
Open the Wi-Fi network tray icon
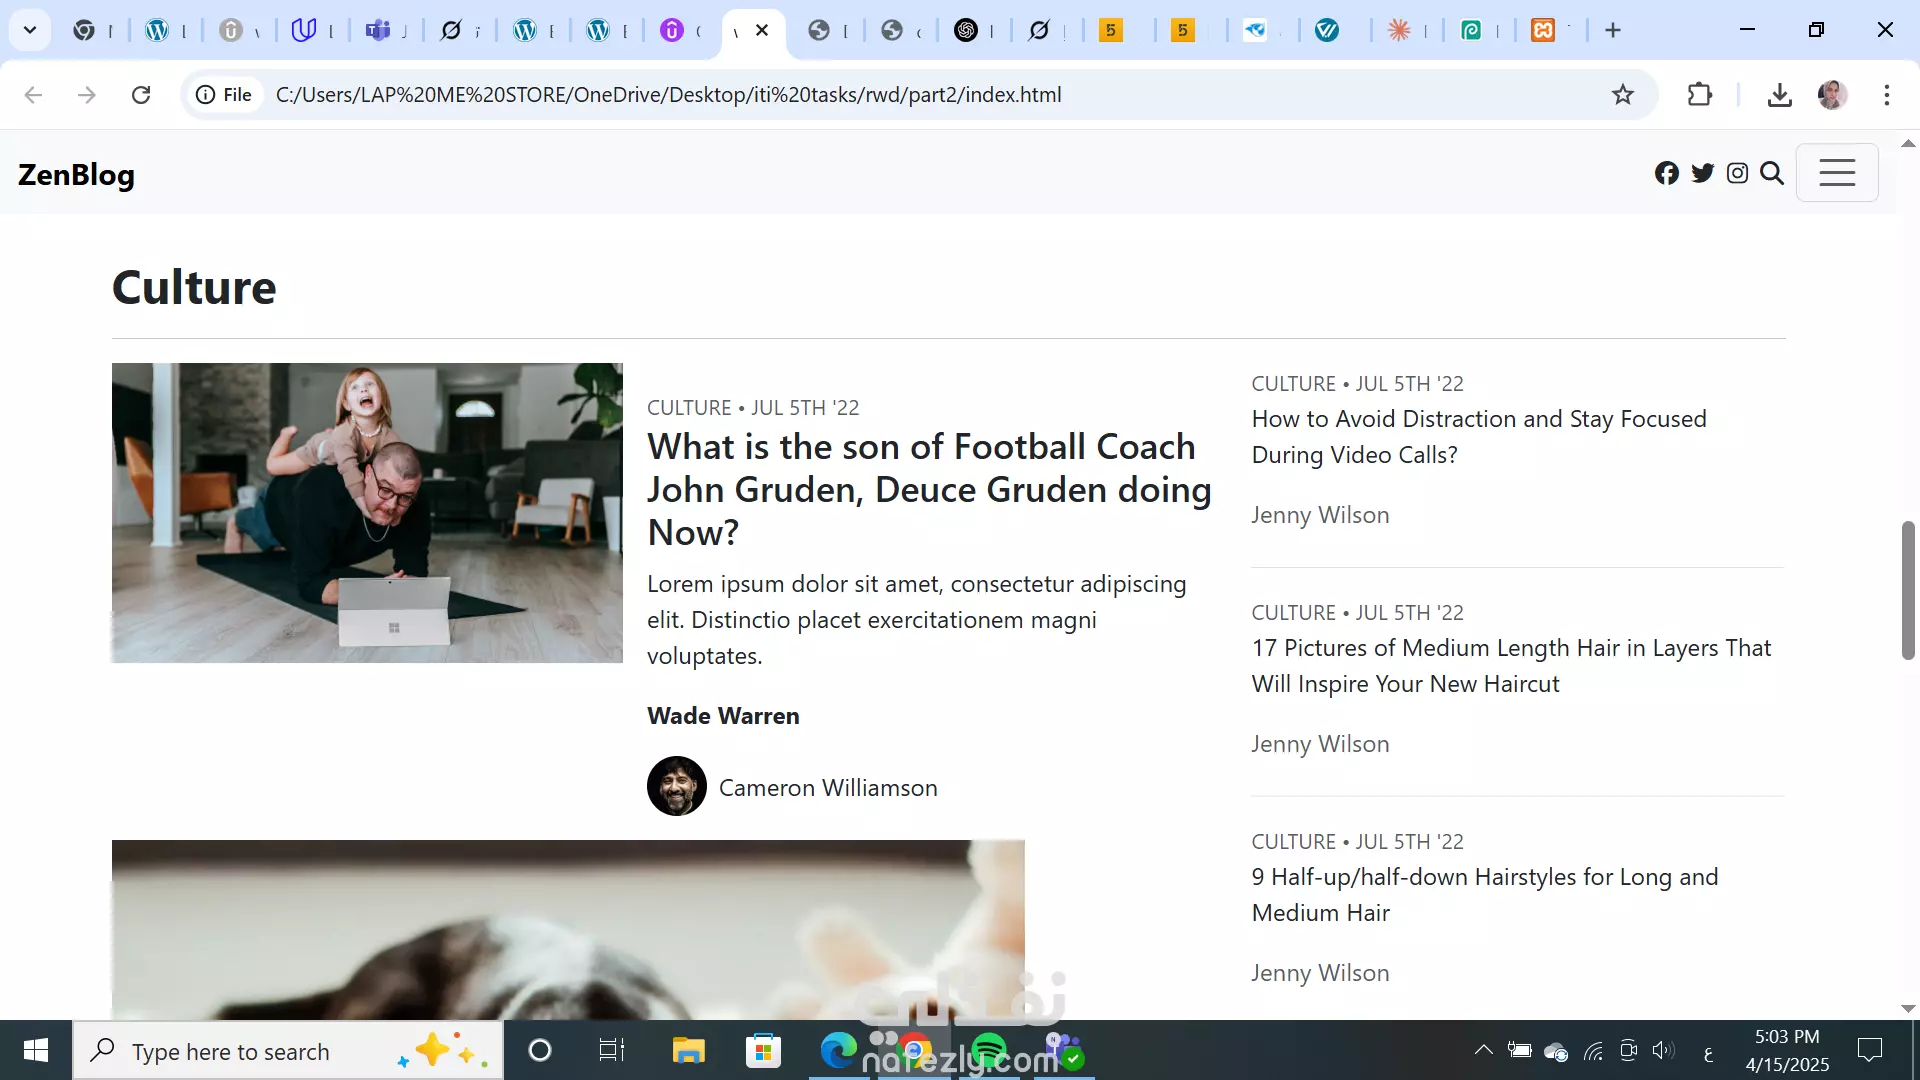click(x=1593, y=1051)
